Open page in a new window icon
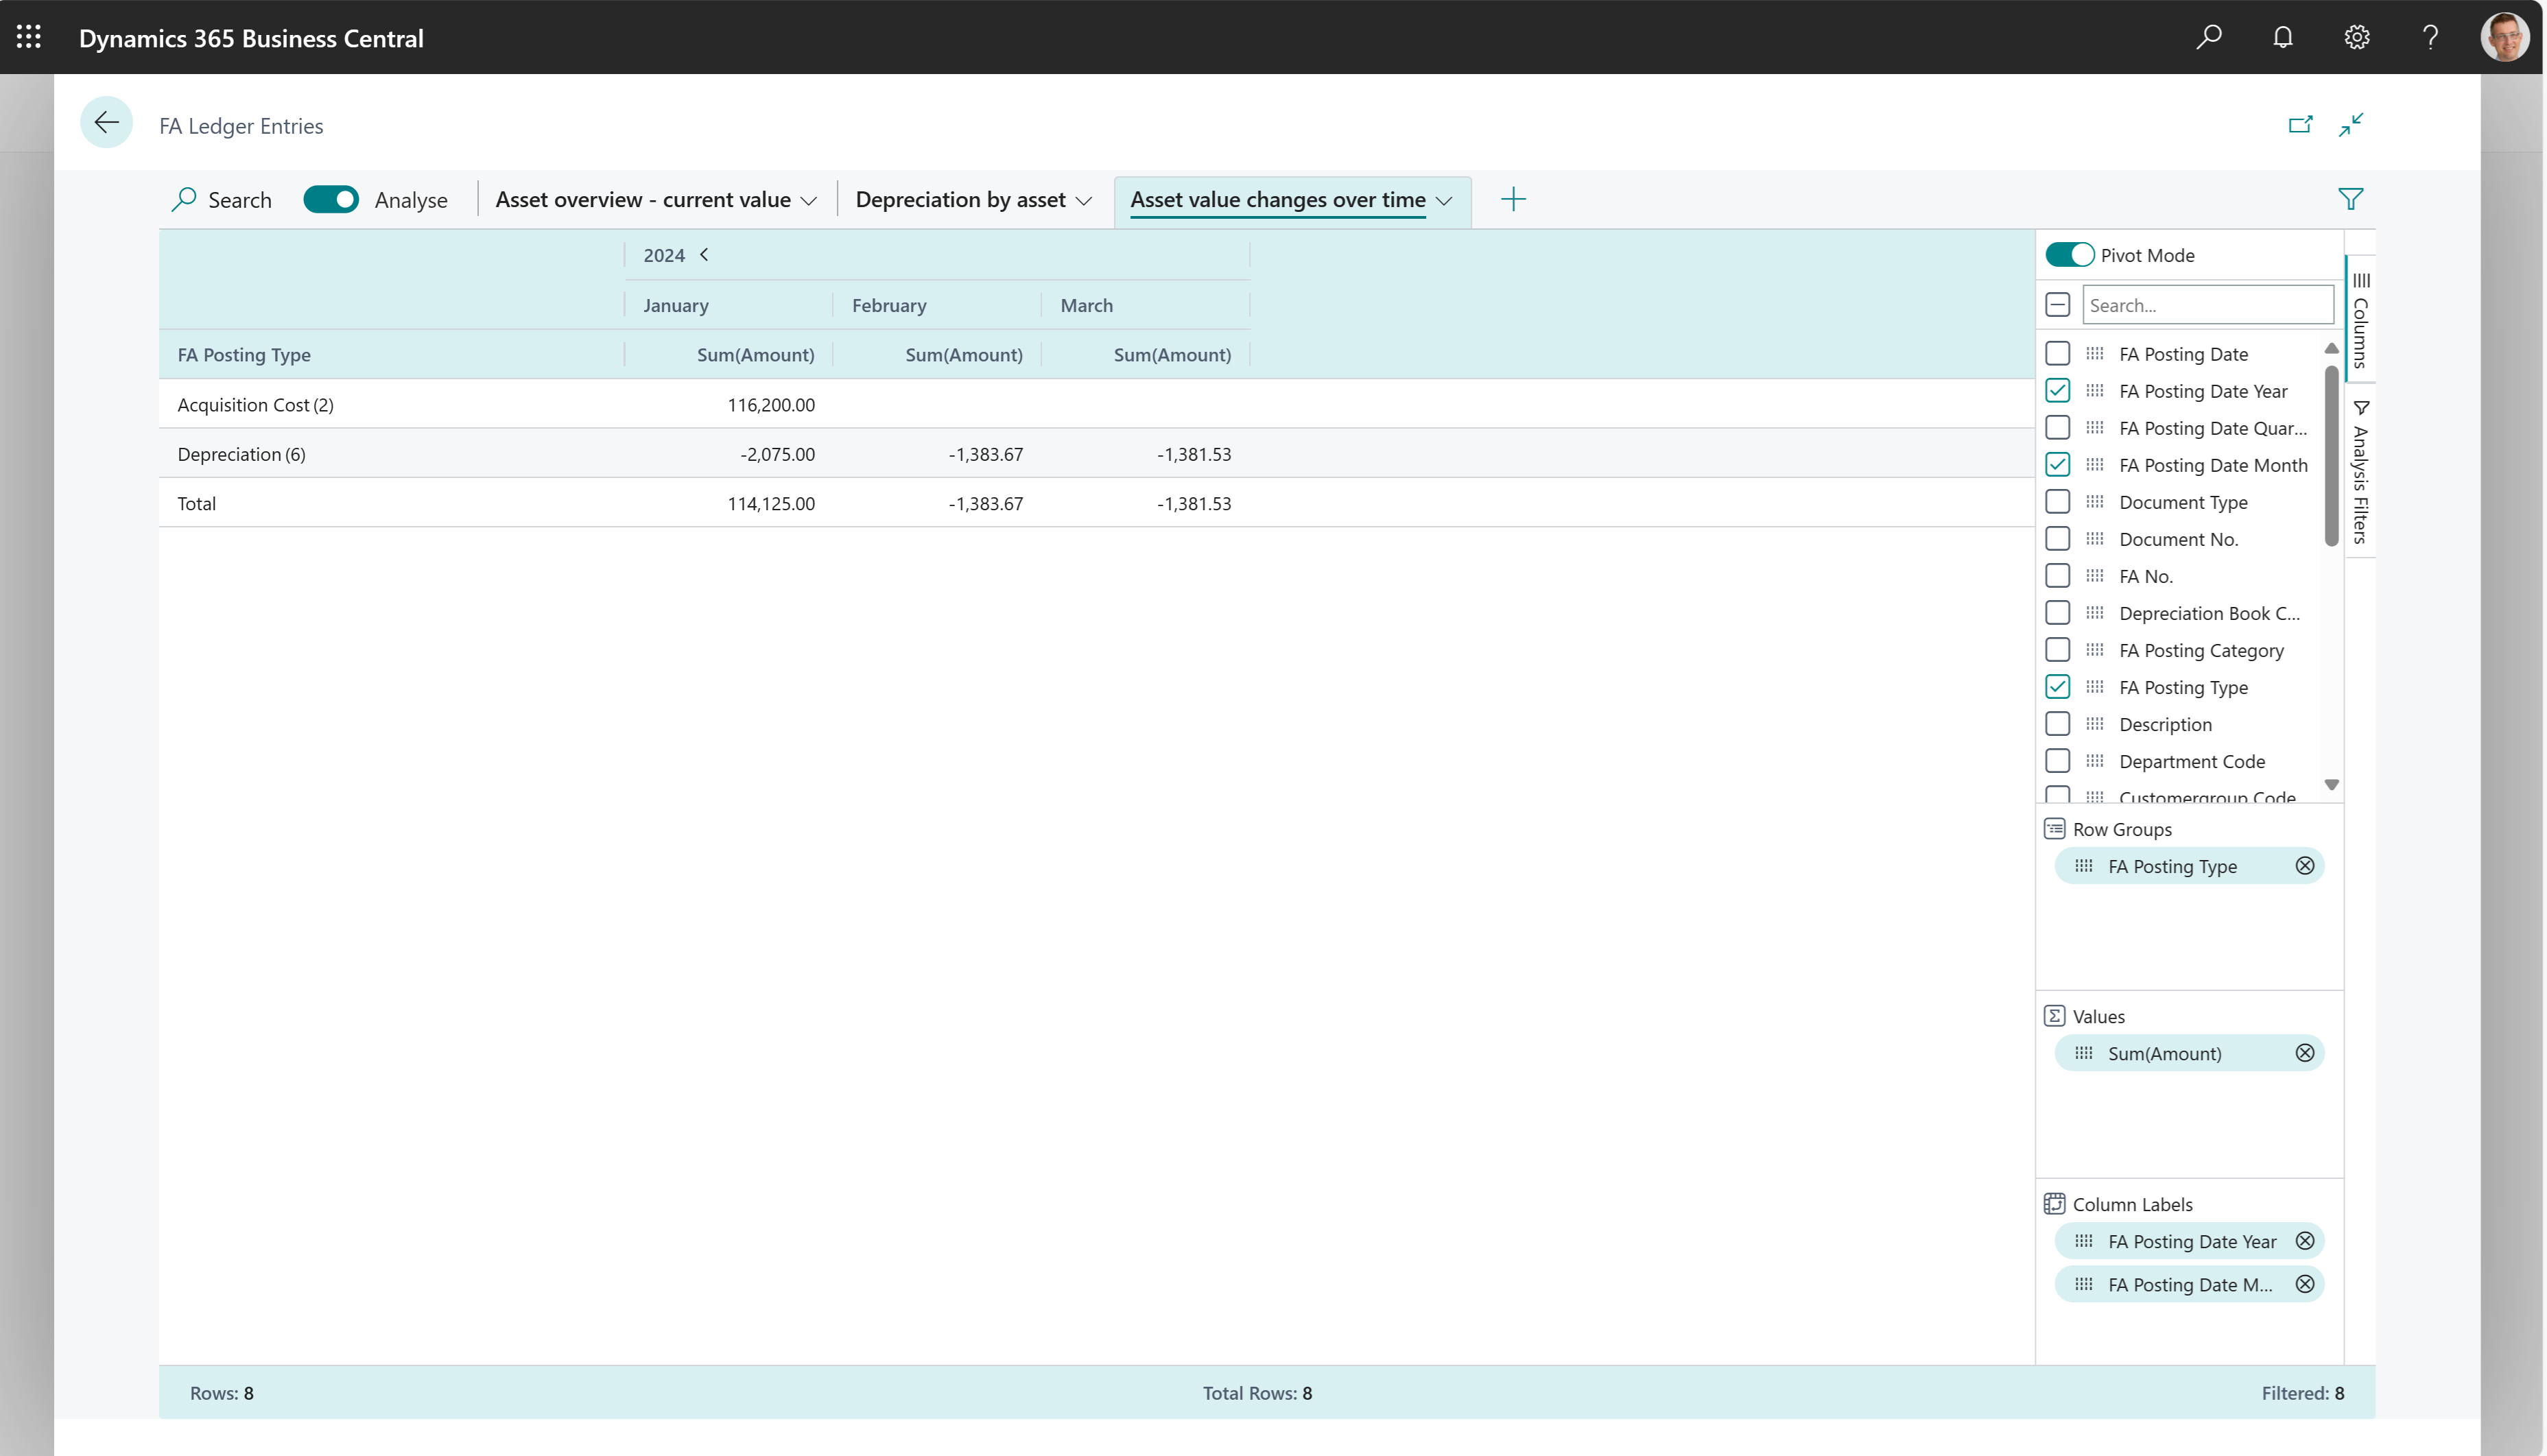Viewport: 2547px width, 1456px height. coord(2301,124)
